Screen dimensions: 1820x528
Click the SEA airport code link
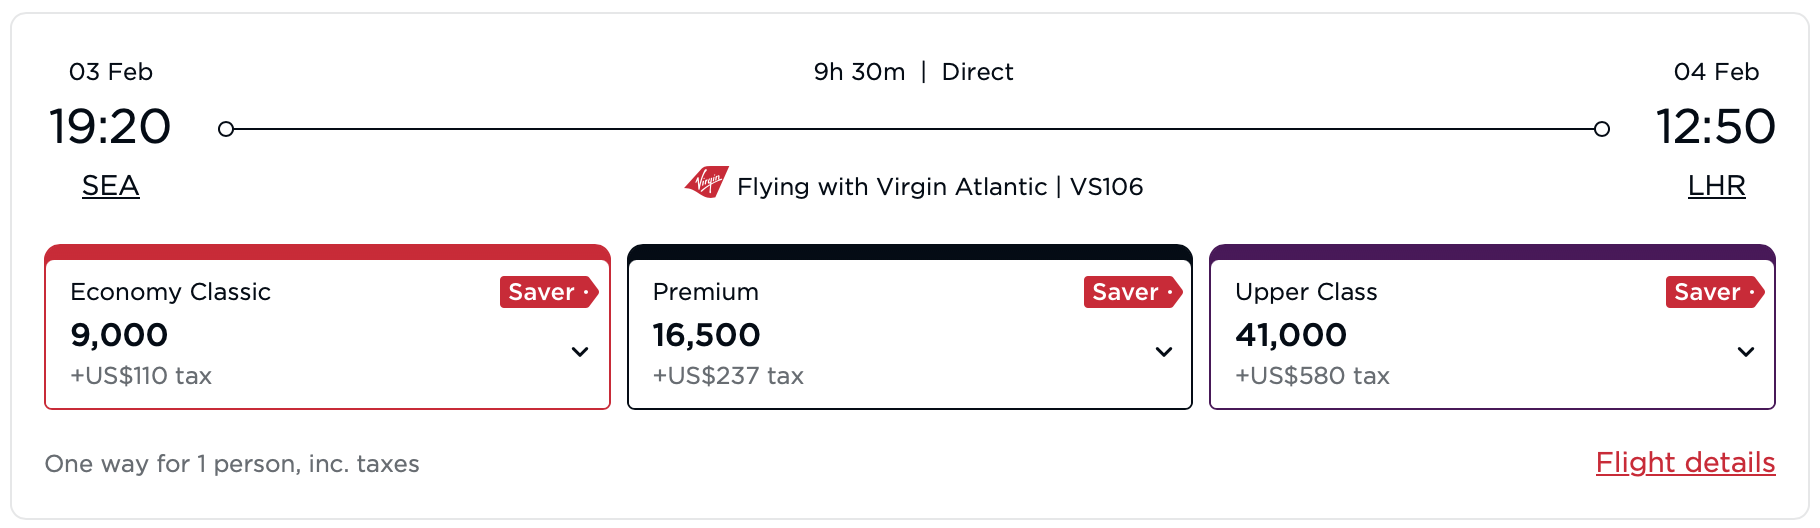coord(110,186)
